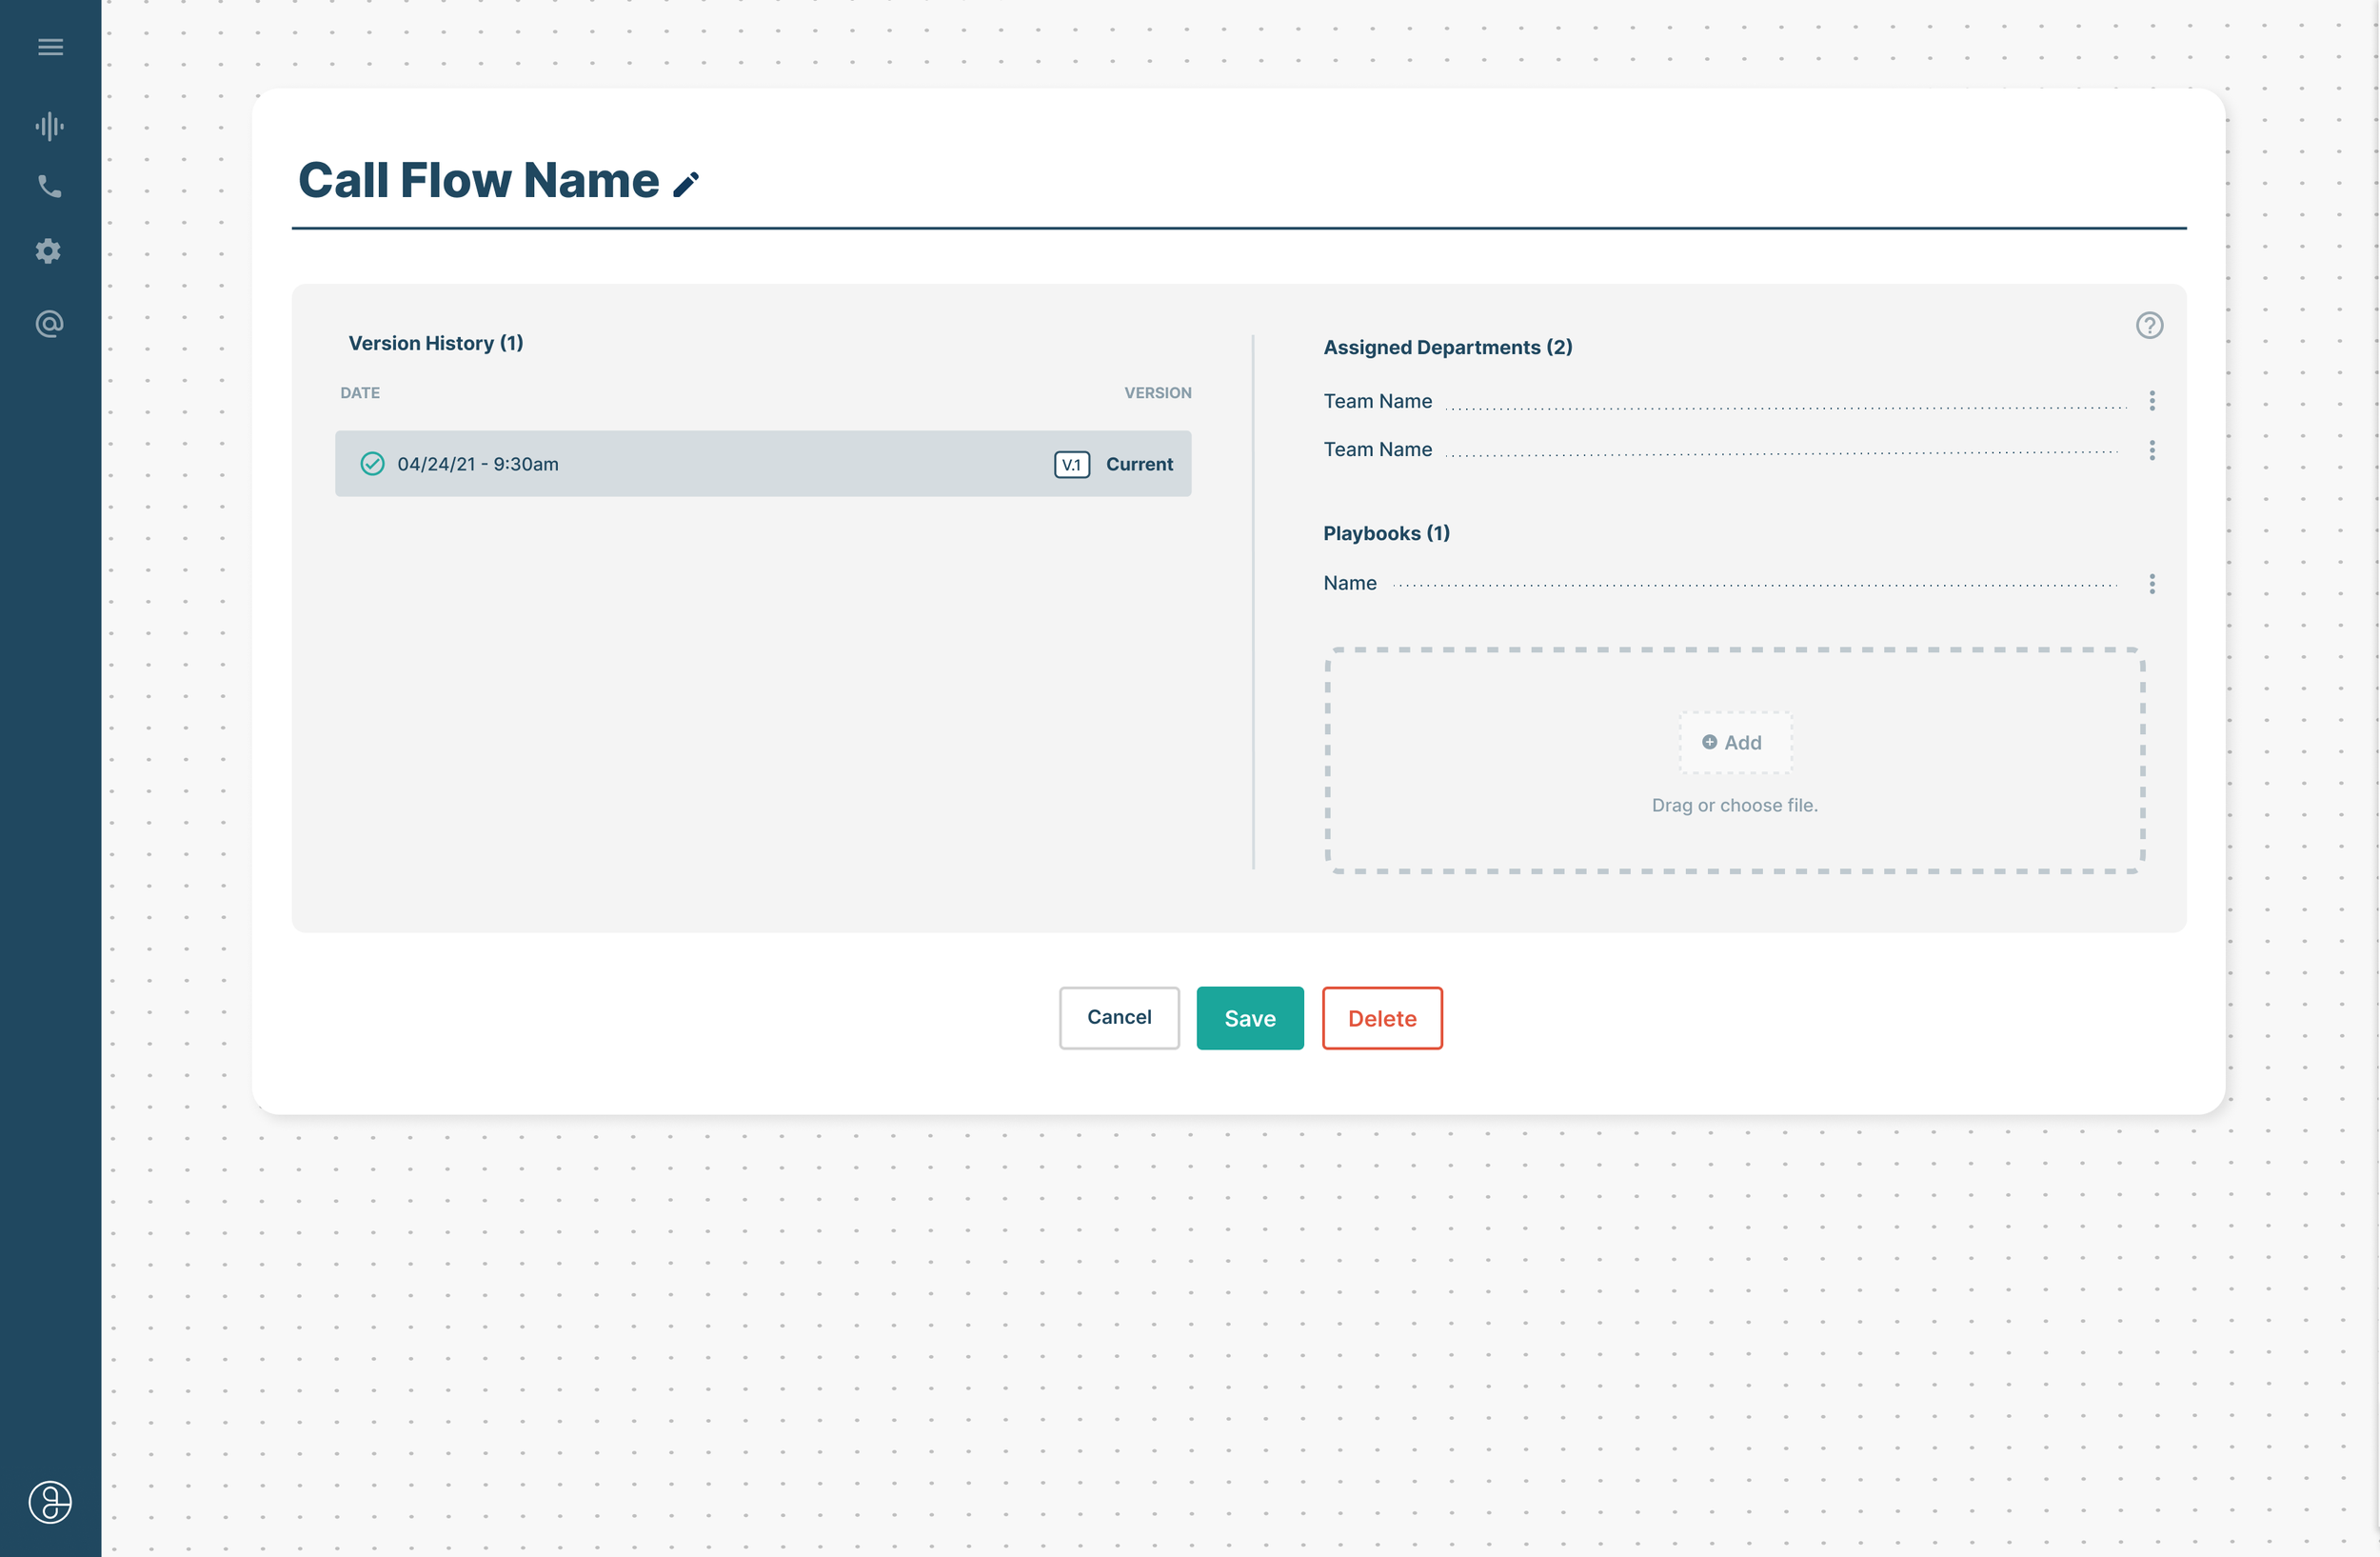Open the settings gear in sidebar
This screenshot has width=2380, height=1557.
[48, 251]
